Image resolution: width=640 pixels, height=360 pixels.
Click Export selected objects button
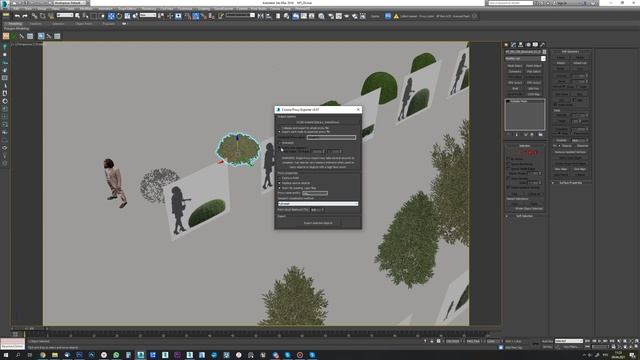(x=318, y=223)
